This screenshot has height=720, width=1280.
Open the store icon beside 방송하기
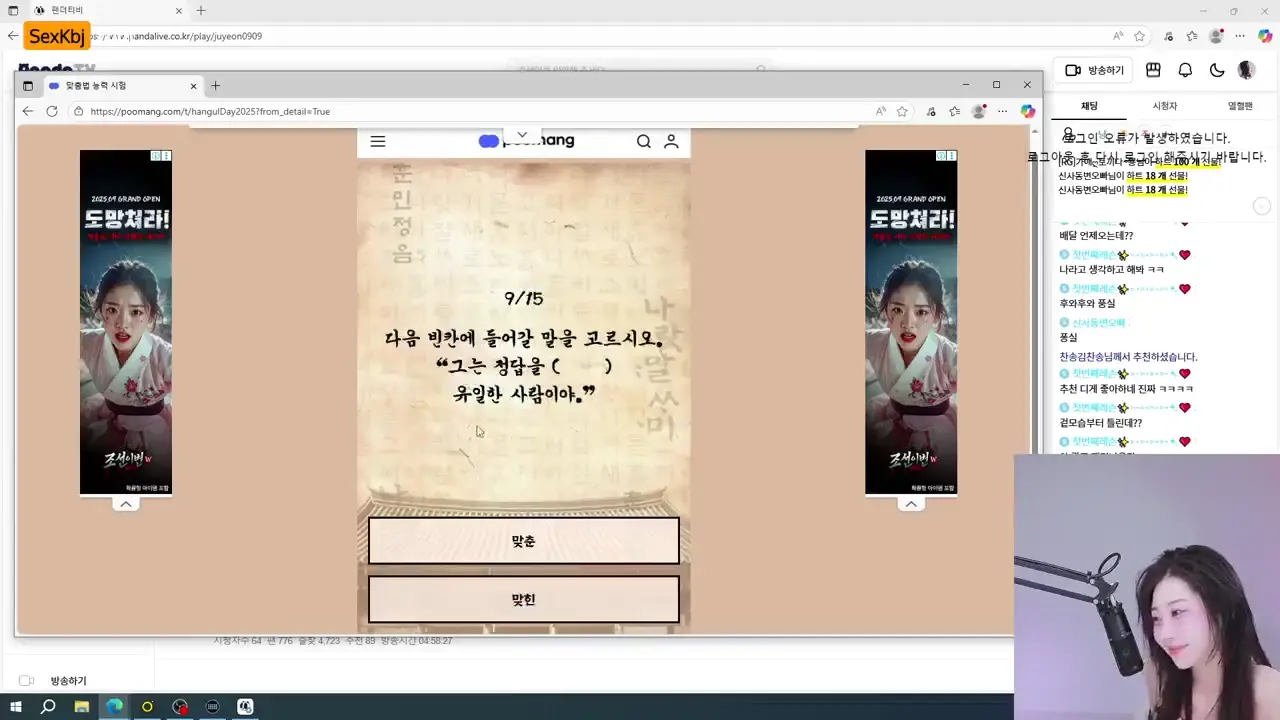(x=1153, y=70)
